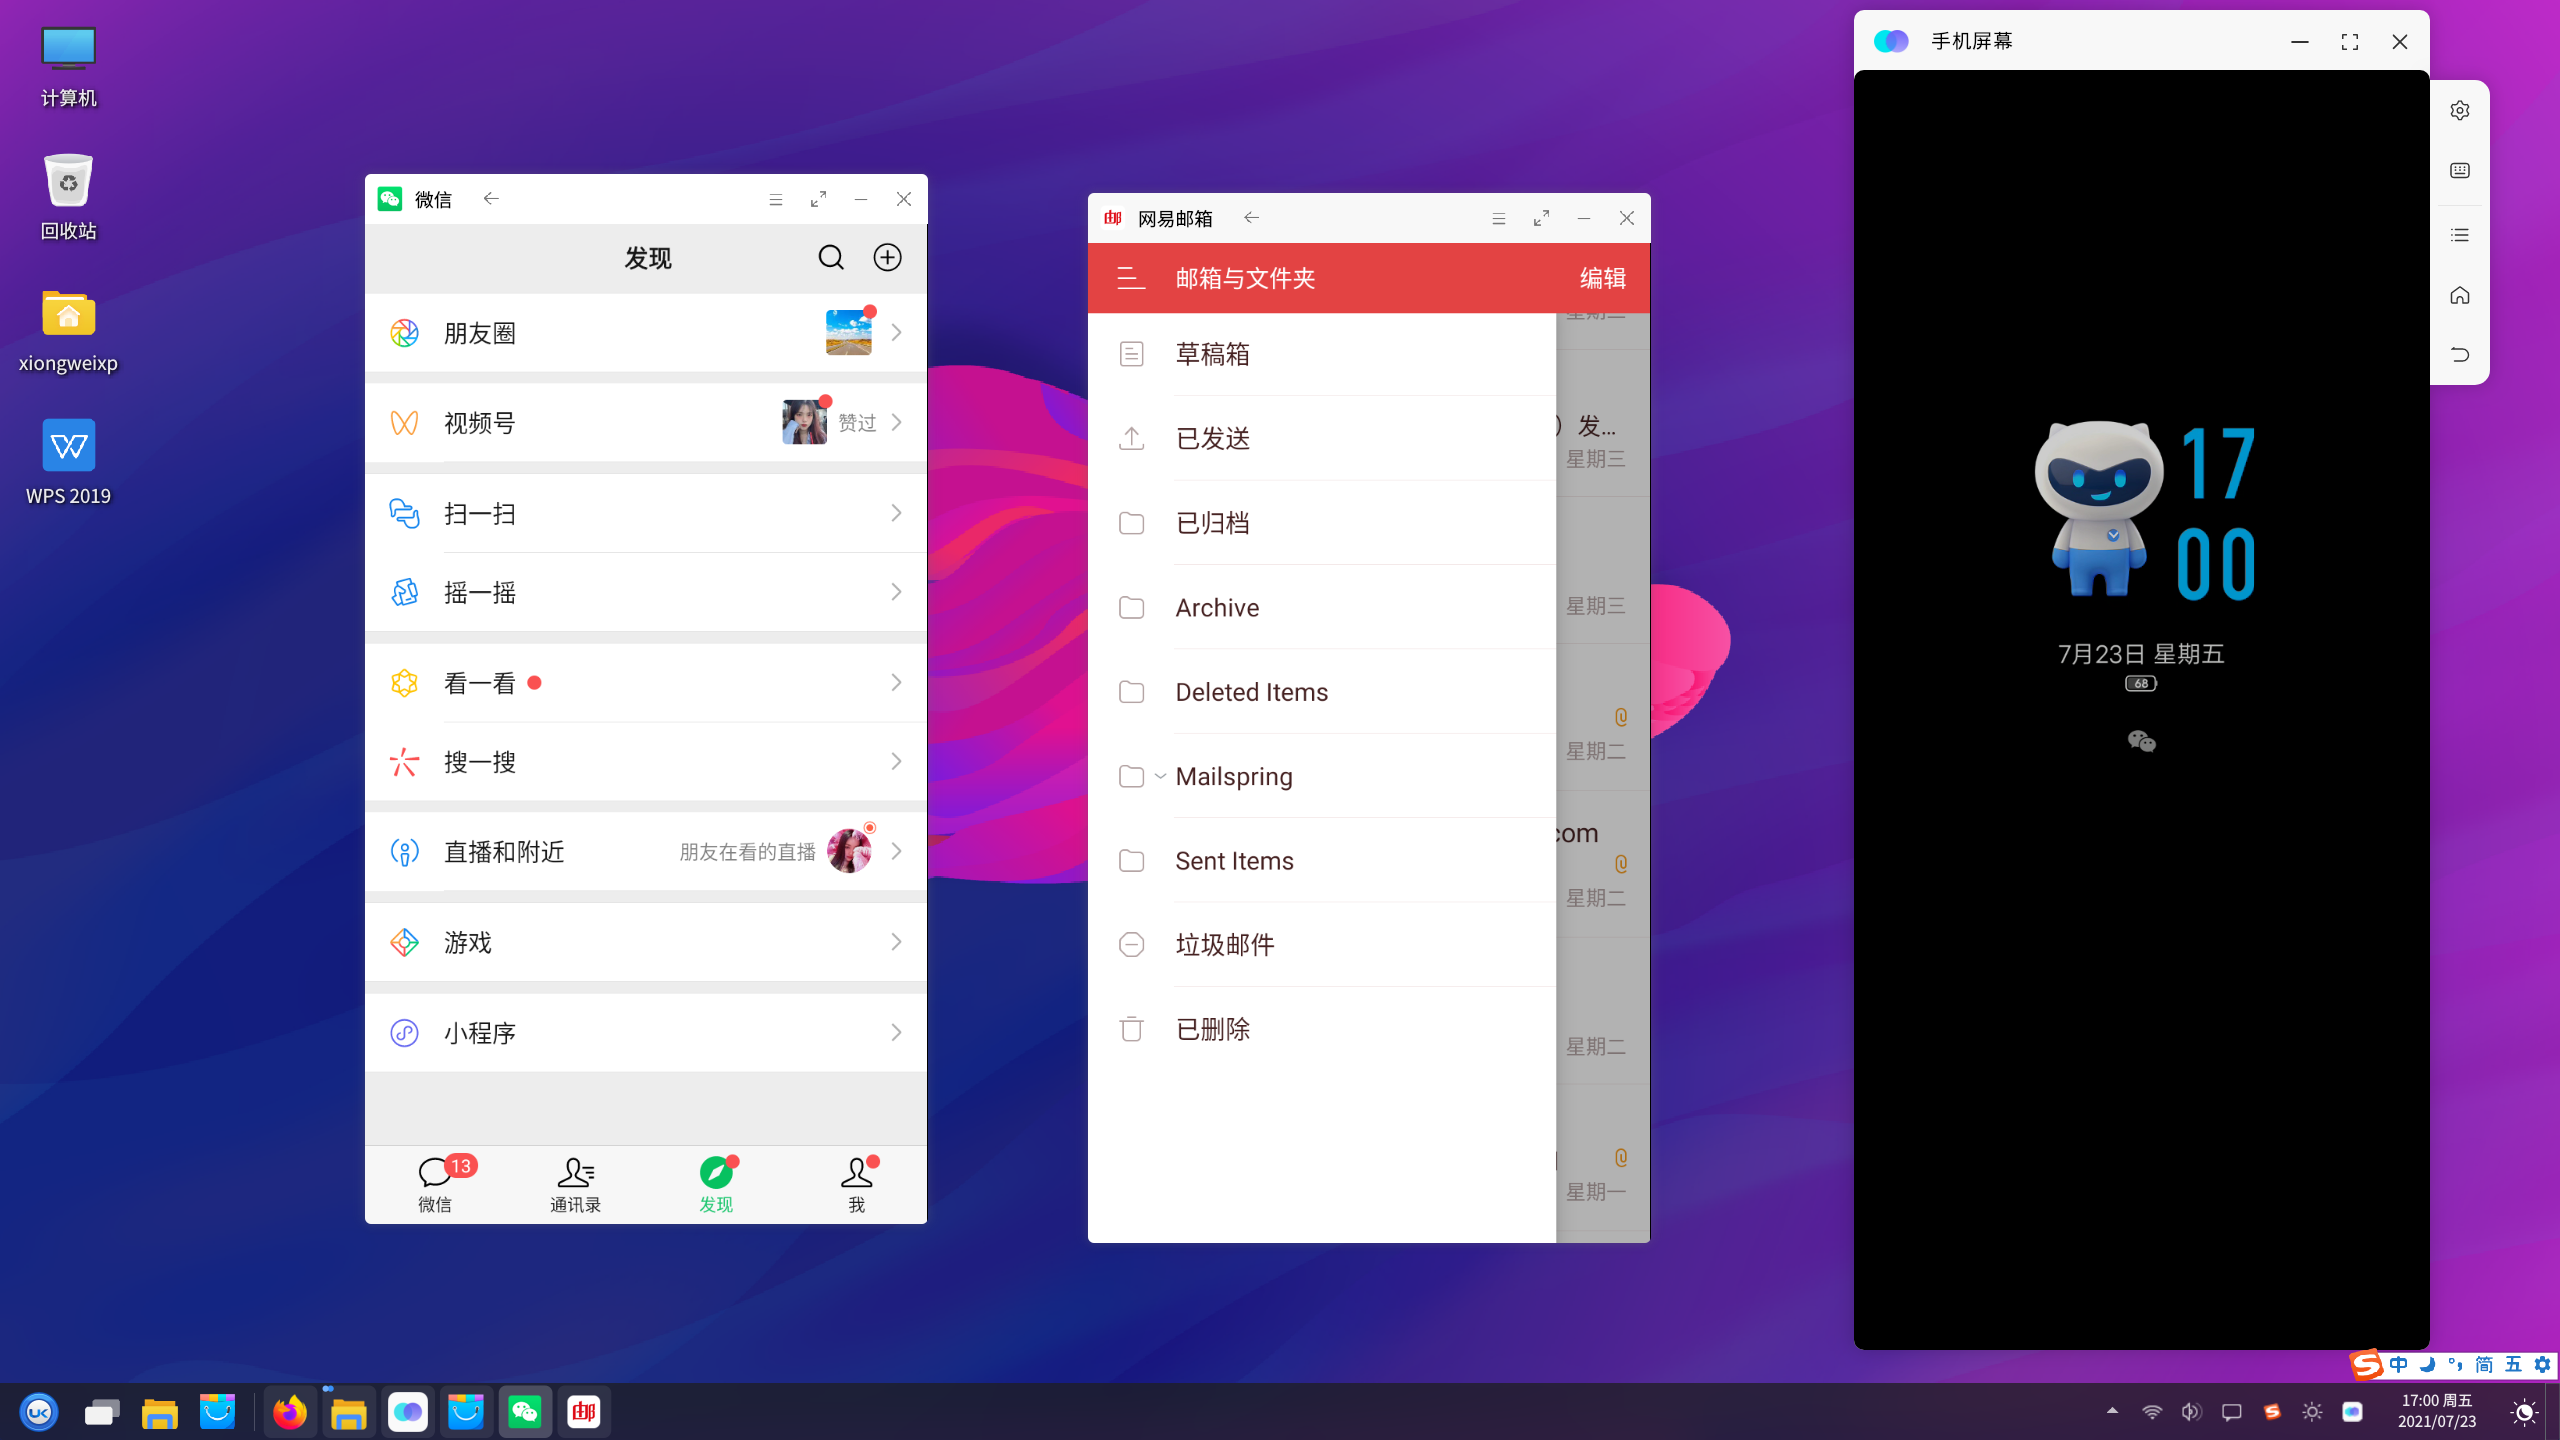Click the WeChat search magnifier icon
Image resolution: width=2560 pixels, height=1440 pixels.
point(831,258)
